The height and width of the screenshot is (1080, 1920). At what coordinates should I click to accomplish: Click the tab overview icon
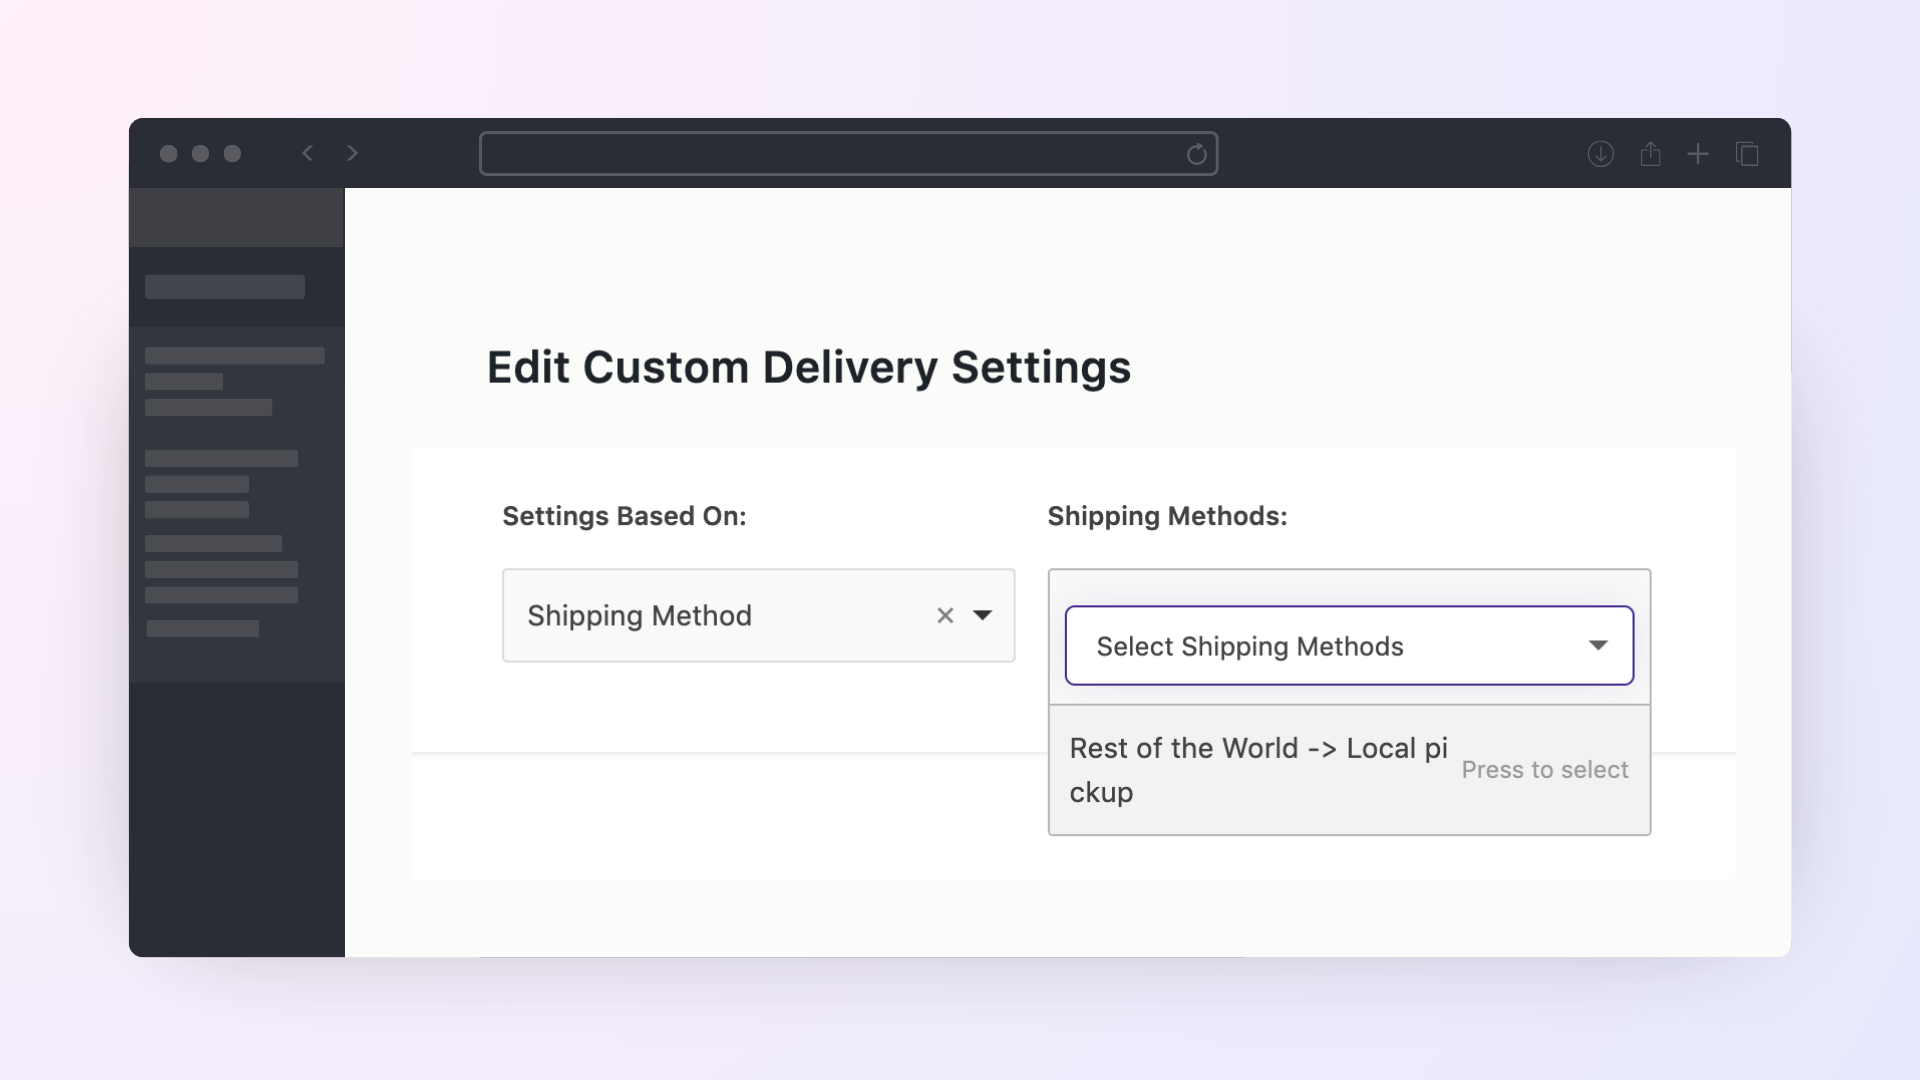1746,154
